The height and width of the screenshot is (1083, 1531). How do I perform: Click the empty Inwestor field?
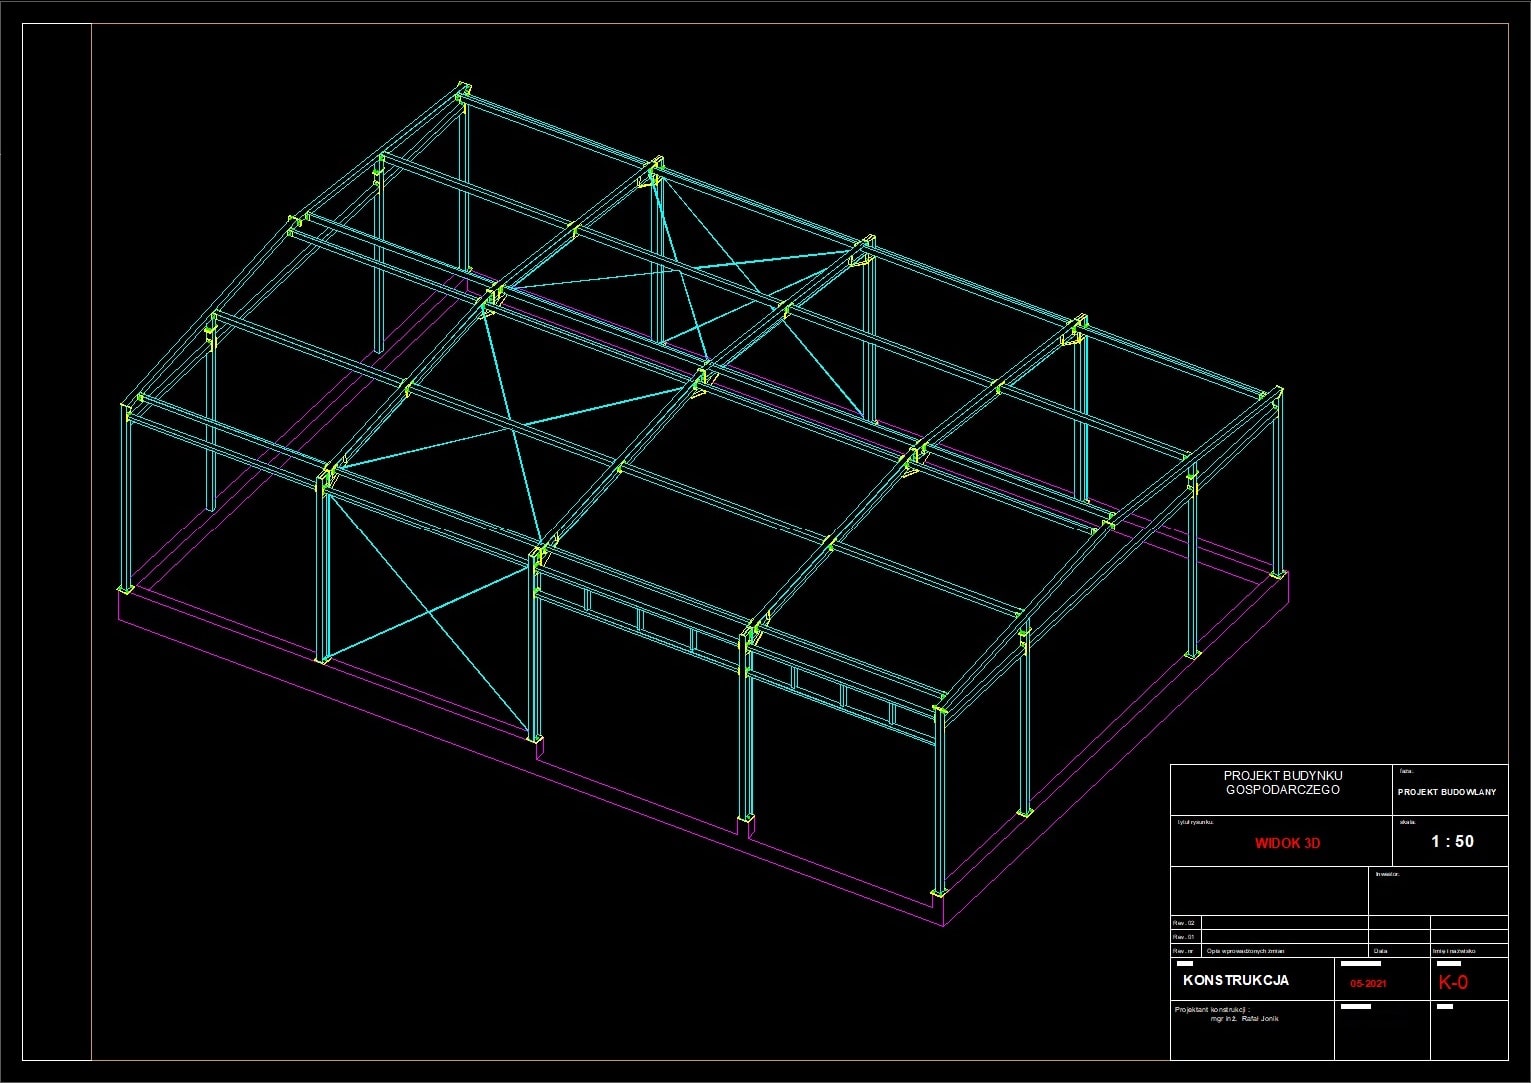pos(1438,895)
